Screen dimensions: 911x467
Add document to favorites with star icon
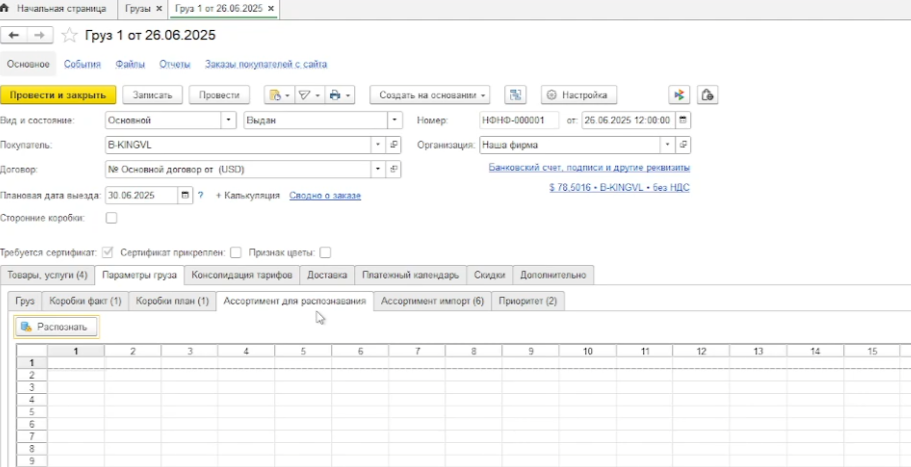[x=69, y=35]
